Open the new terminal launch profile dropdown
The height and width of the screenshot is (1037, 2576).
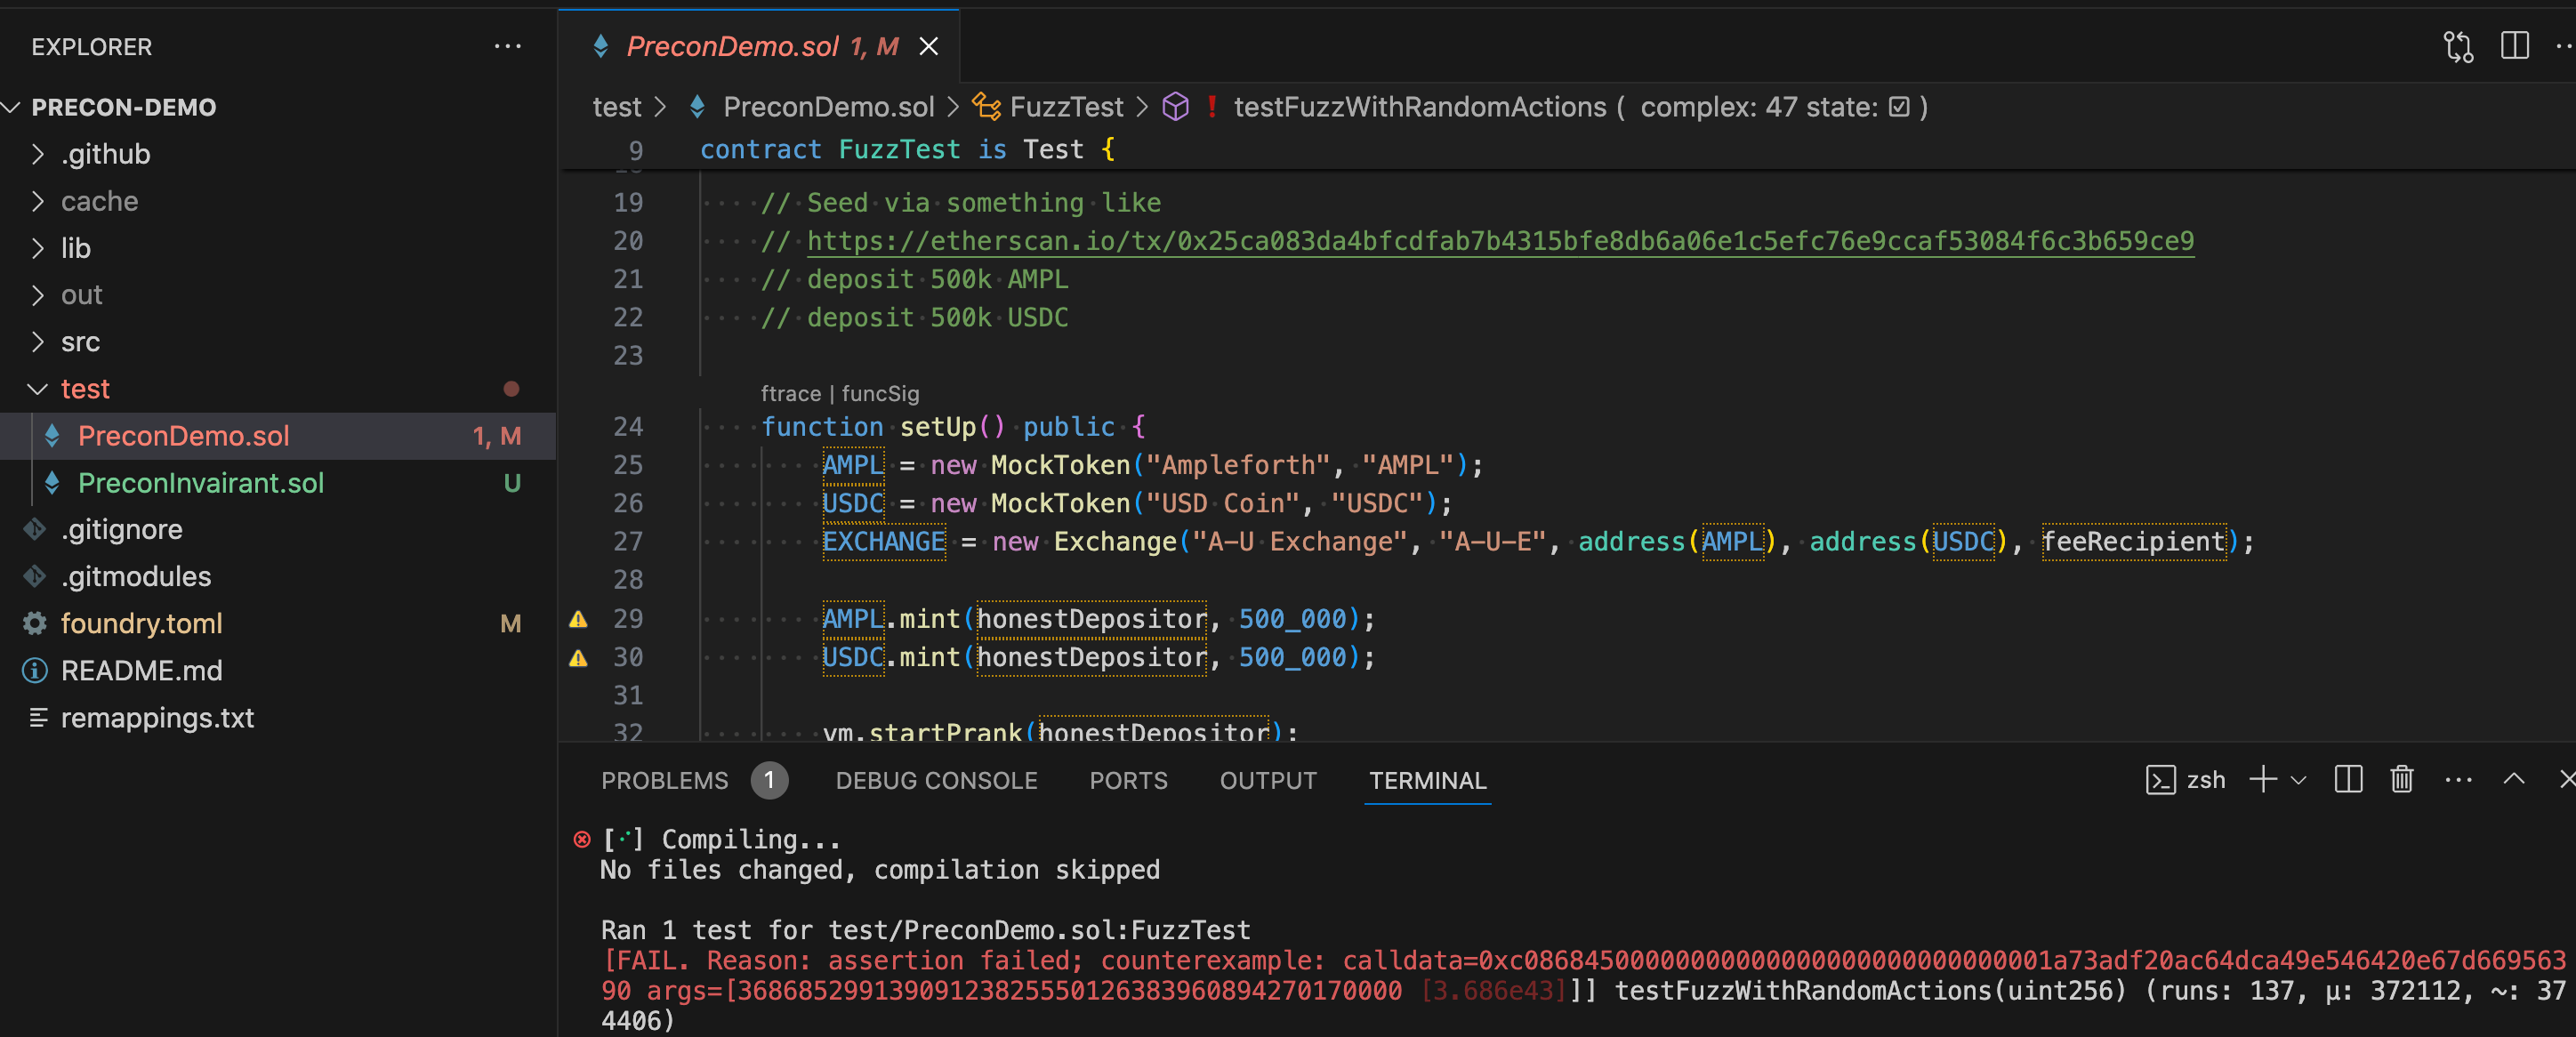pos(2298,780)
